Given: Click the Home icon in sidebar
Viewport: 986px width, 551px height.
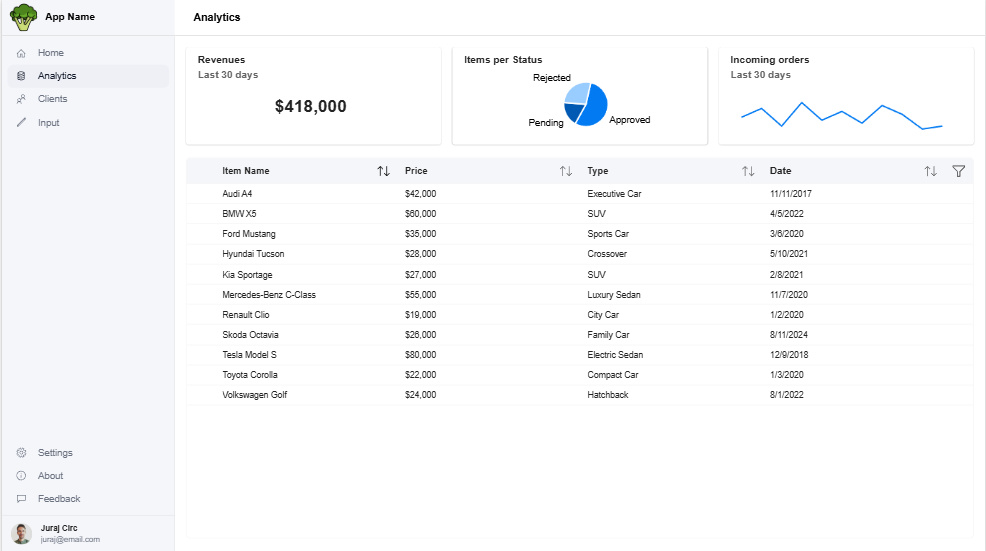Looking at the screenshot, I should (21, 53).
